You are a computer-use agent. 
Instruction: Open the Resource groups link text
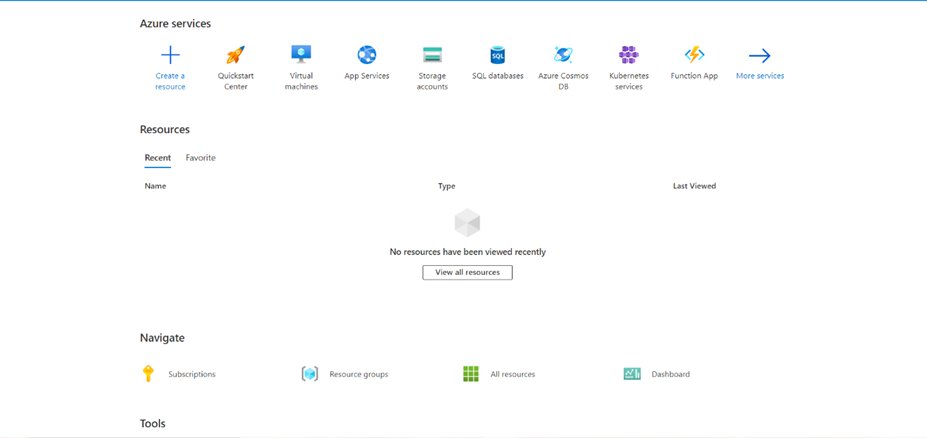pyautogui.click(x=359, y=374)
